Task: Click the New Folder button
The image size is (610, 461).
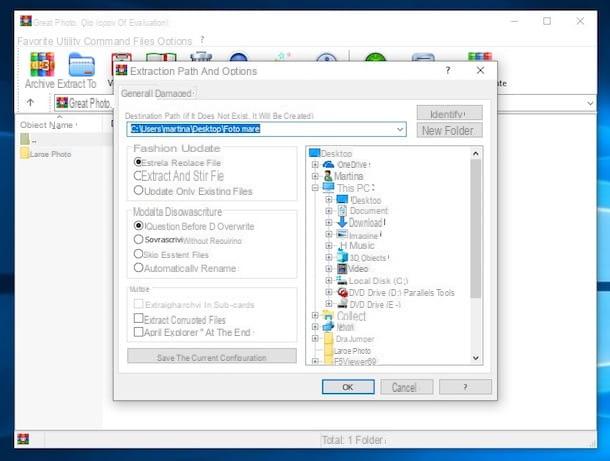Action: [x=449, y=130]
